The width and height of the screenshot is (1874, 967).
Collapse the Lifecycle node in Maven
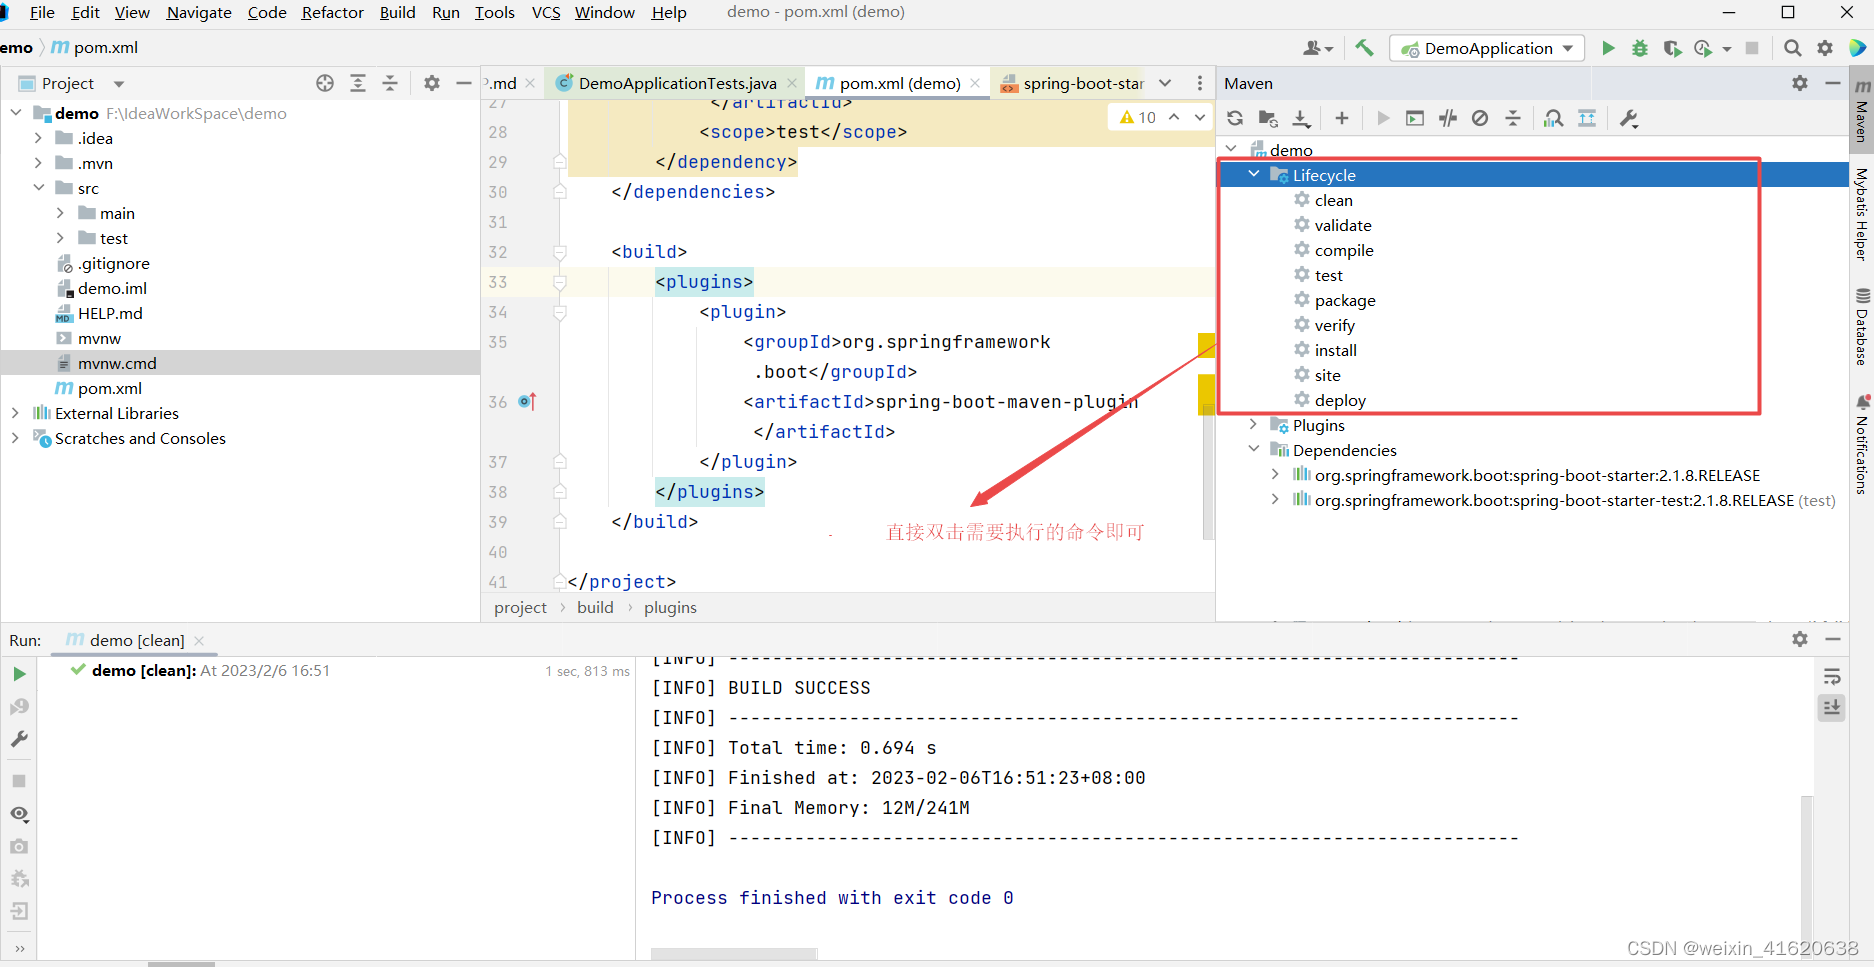click(1254, 174)
